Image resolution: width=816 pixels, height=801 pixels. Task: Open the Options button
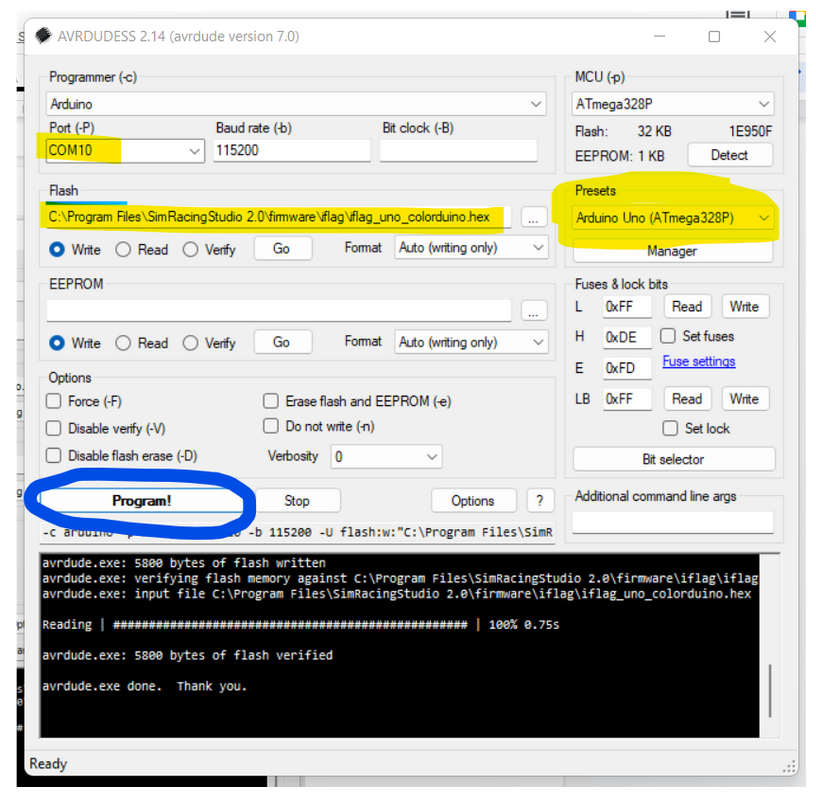click(473, 501)
